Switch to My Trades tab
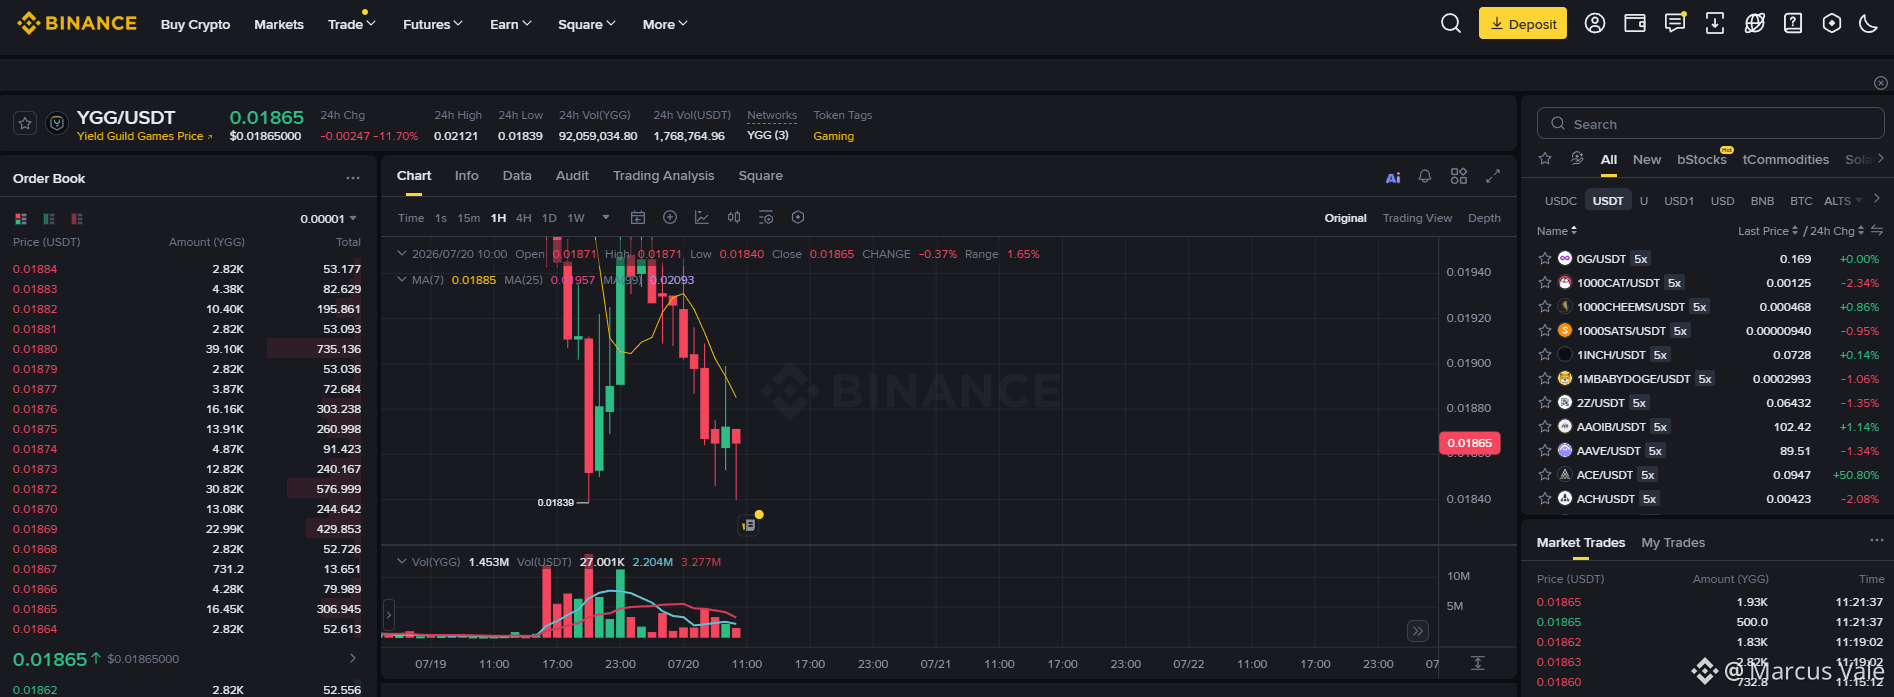This screenshot has width=1894, height=697. tap(1673, 543)
